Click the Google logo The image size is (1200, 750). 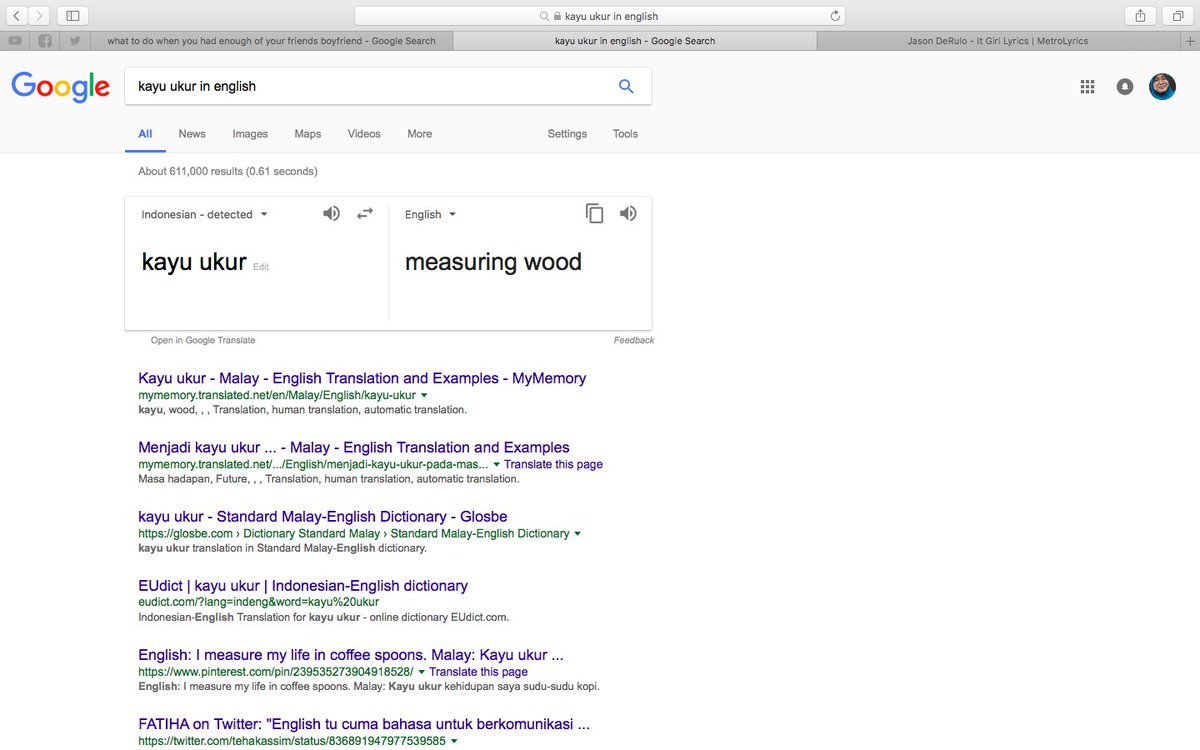point(60,86)
